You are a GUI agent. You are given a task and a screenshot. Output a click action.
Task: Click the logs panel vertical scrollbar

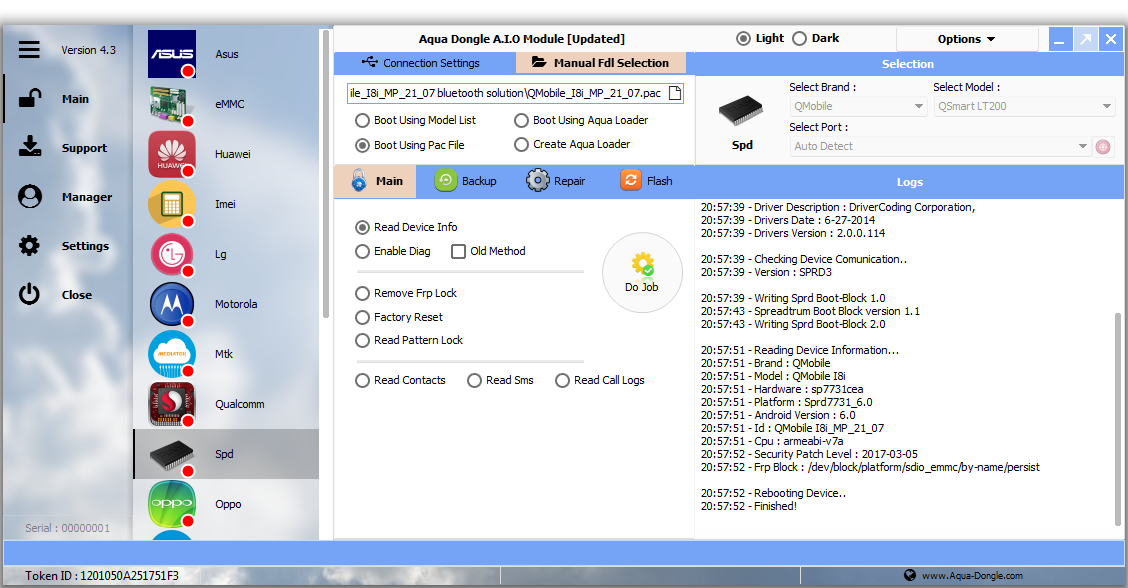1117,420
